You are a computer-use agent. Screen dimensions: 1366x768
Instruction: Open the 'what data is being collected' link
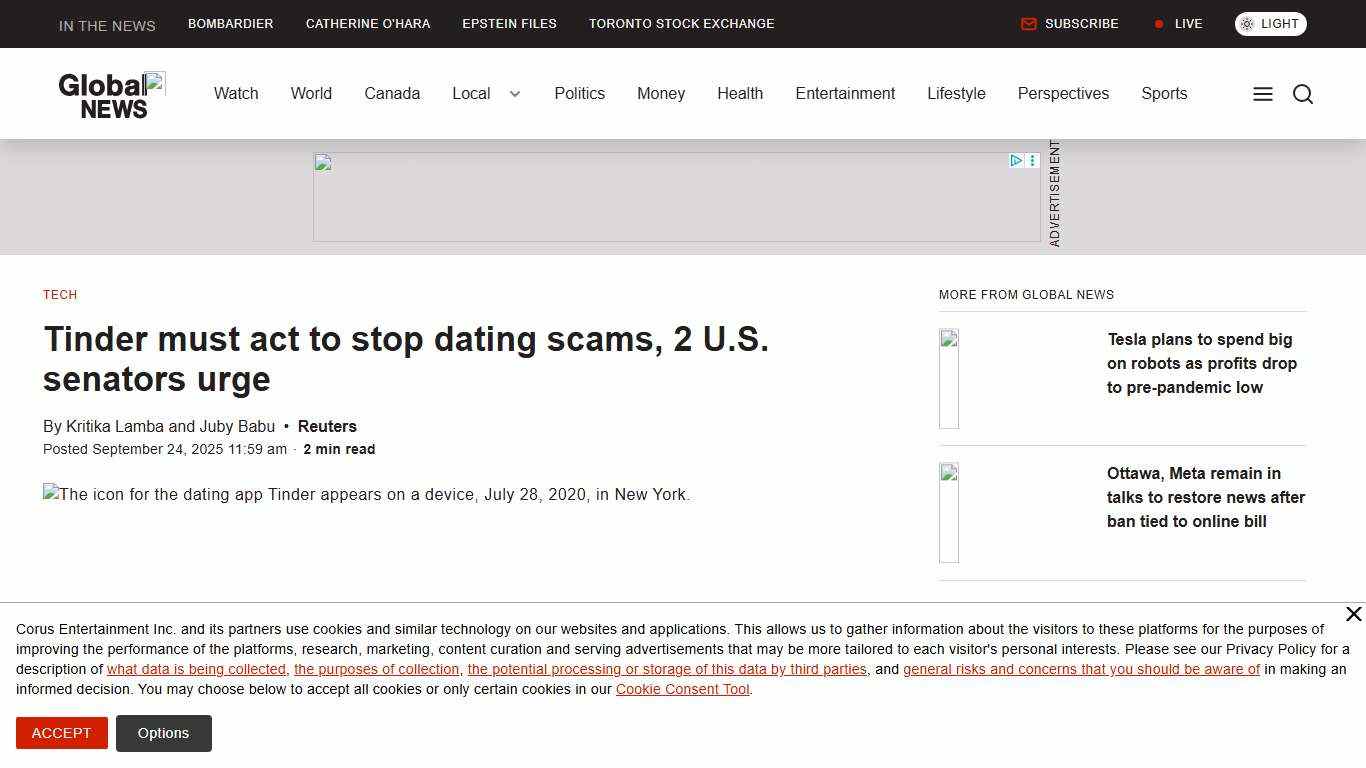coord(195,669)
